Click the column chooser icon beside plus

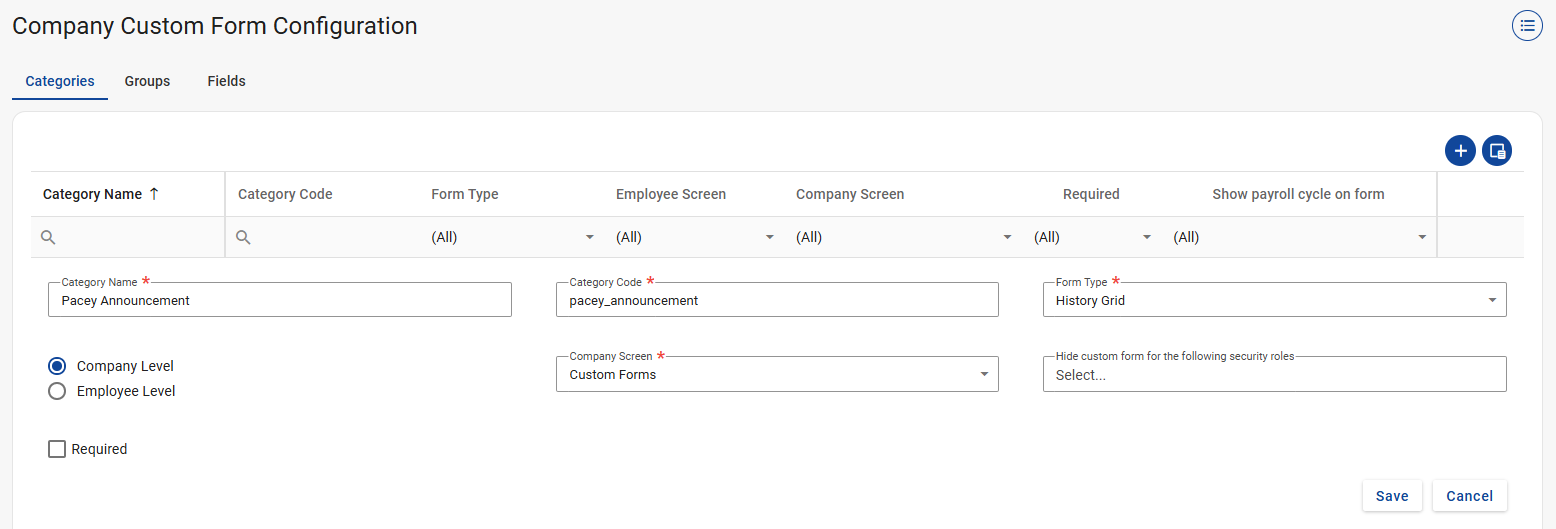[1497, 151]
